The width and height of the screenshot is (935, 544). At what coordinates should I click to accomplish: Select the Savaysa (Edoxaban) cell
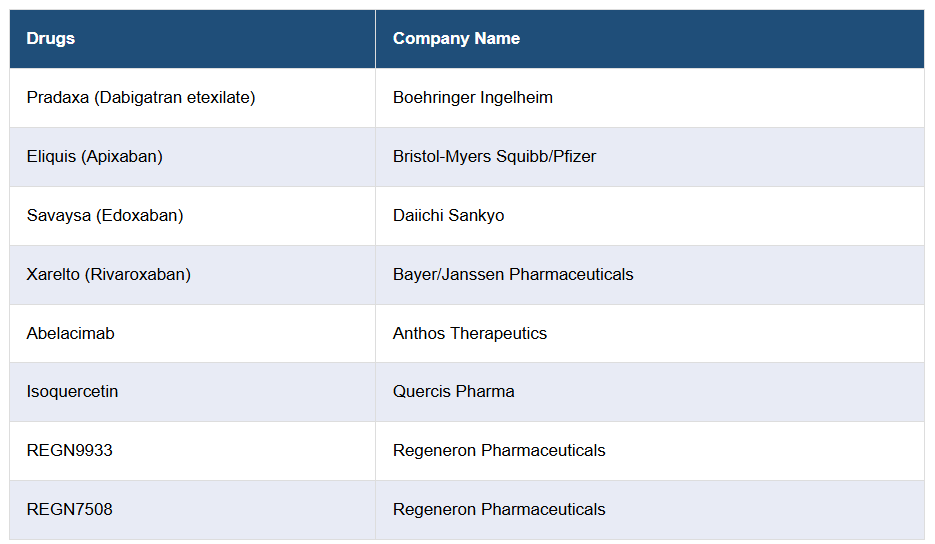pos(105,216)
